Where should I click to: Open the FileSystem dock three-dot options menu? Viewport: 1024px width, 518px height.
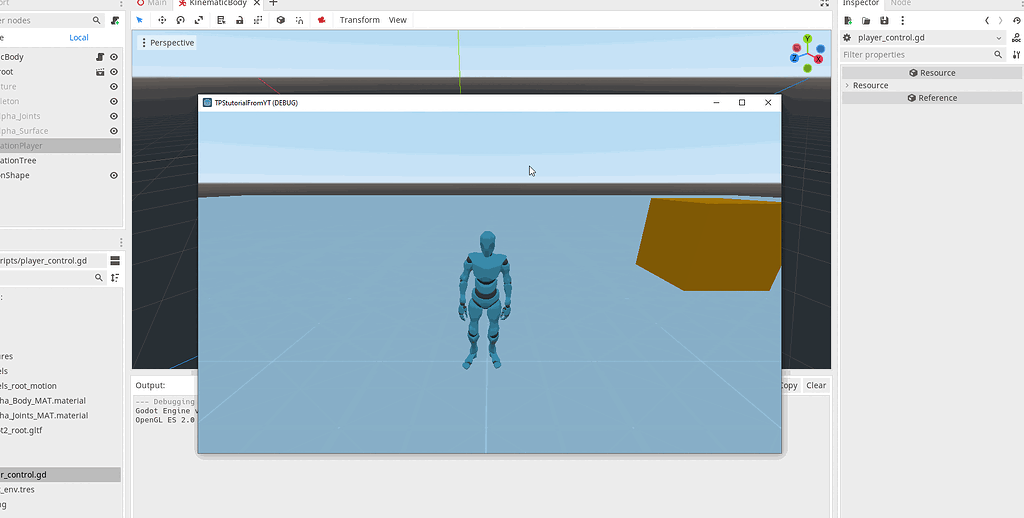click(122, 243)
